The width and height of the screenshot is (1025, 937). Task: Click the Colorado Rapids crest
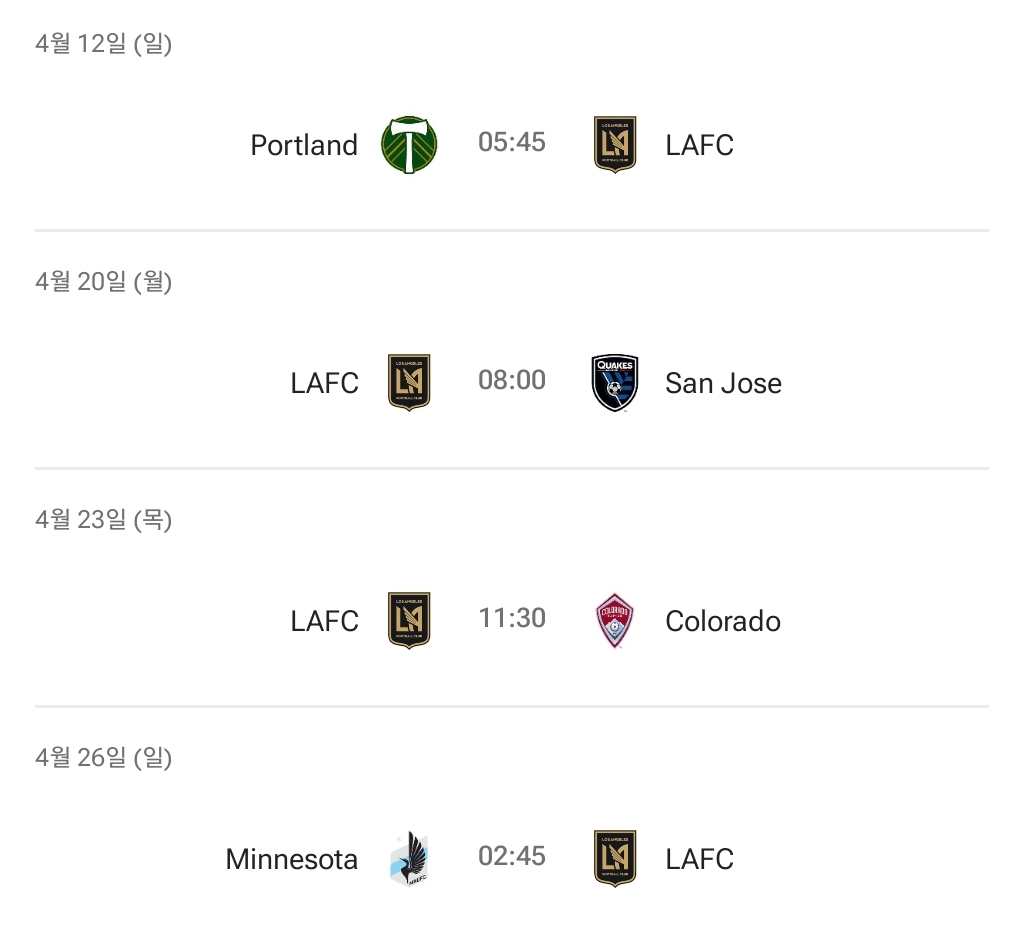615,621
